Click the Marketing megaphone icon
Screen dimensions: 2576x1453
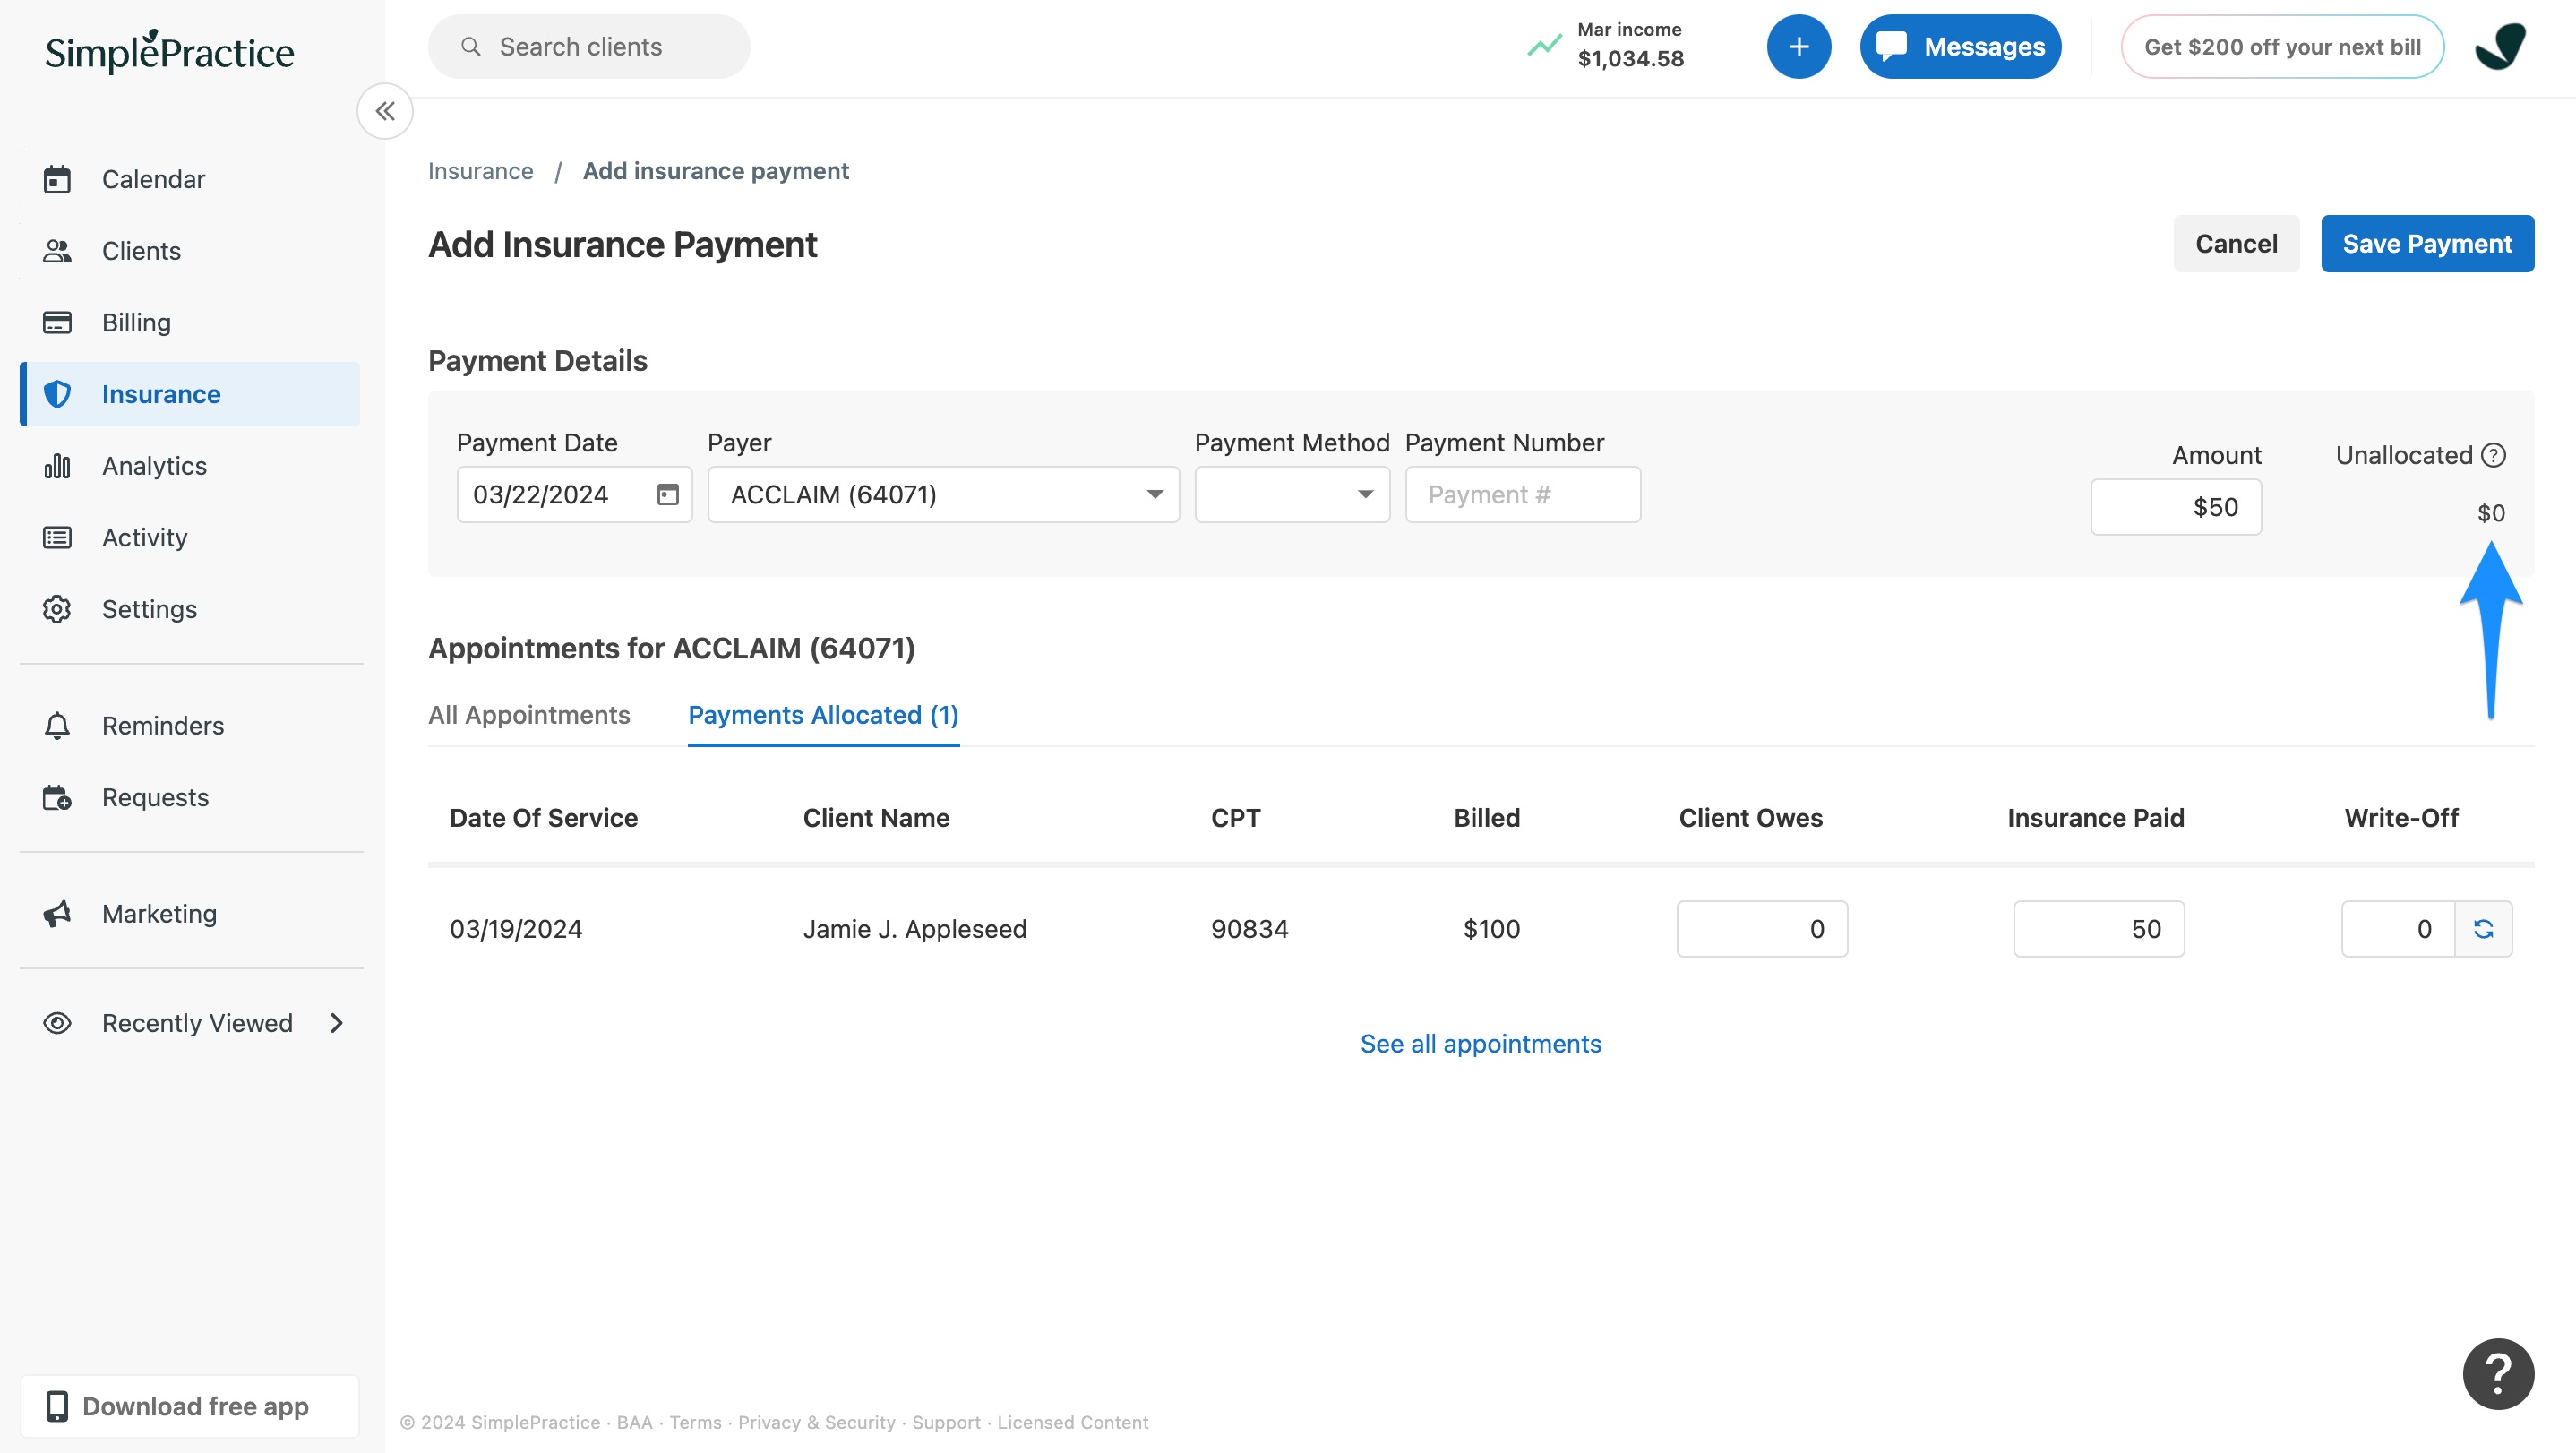point(57,913)
